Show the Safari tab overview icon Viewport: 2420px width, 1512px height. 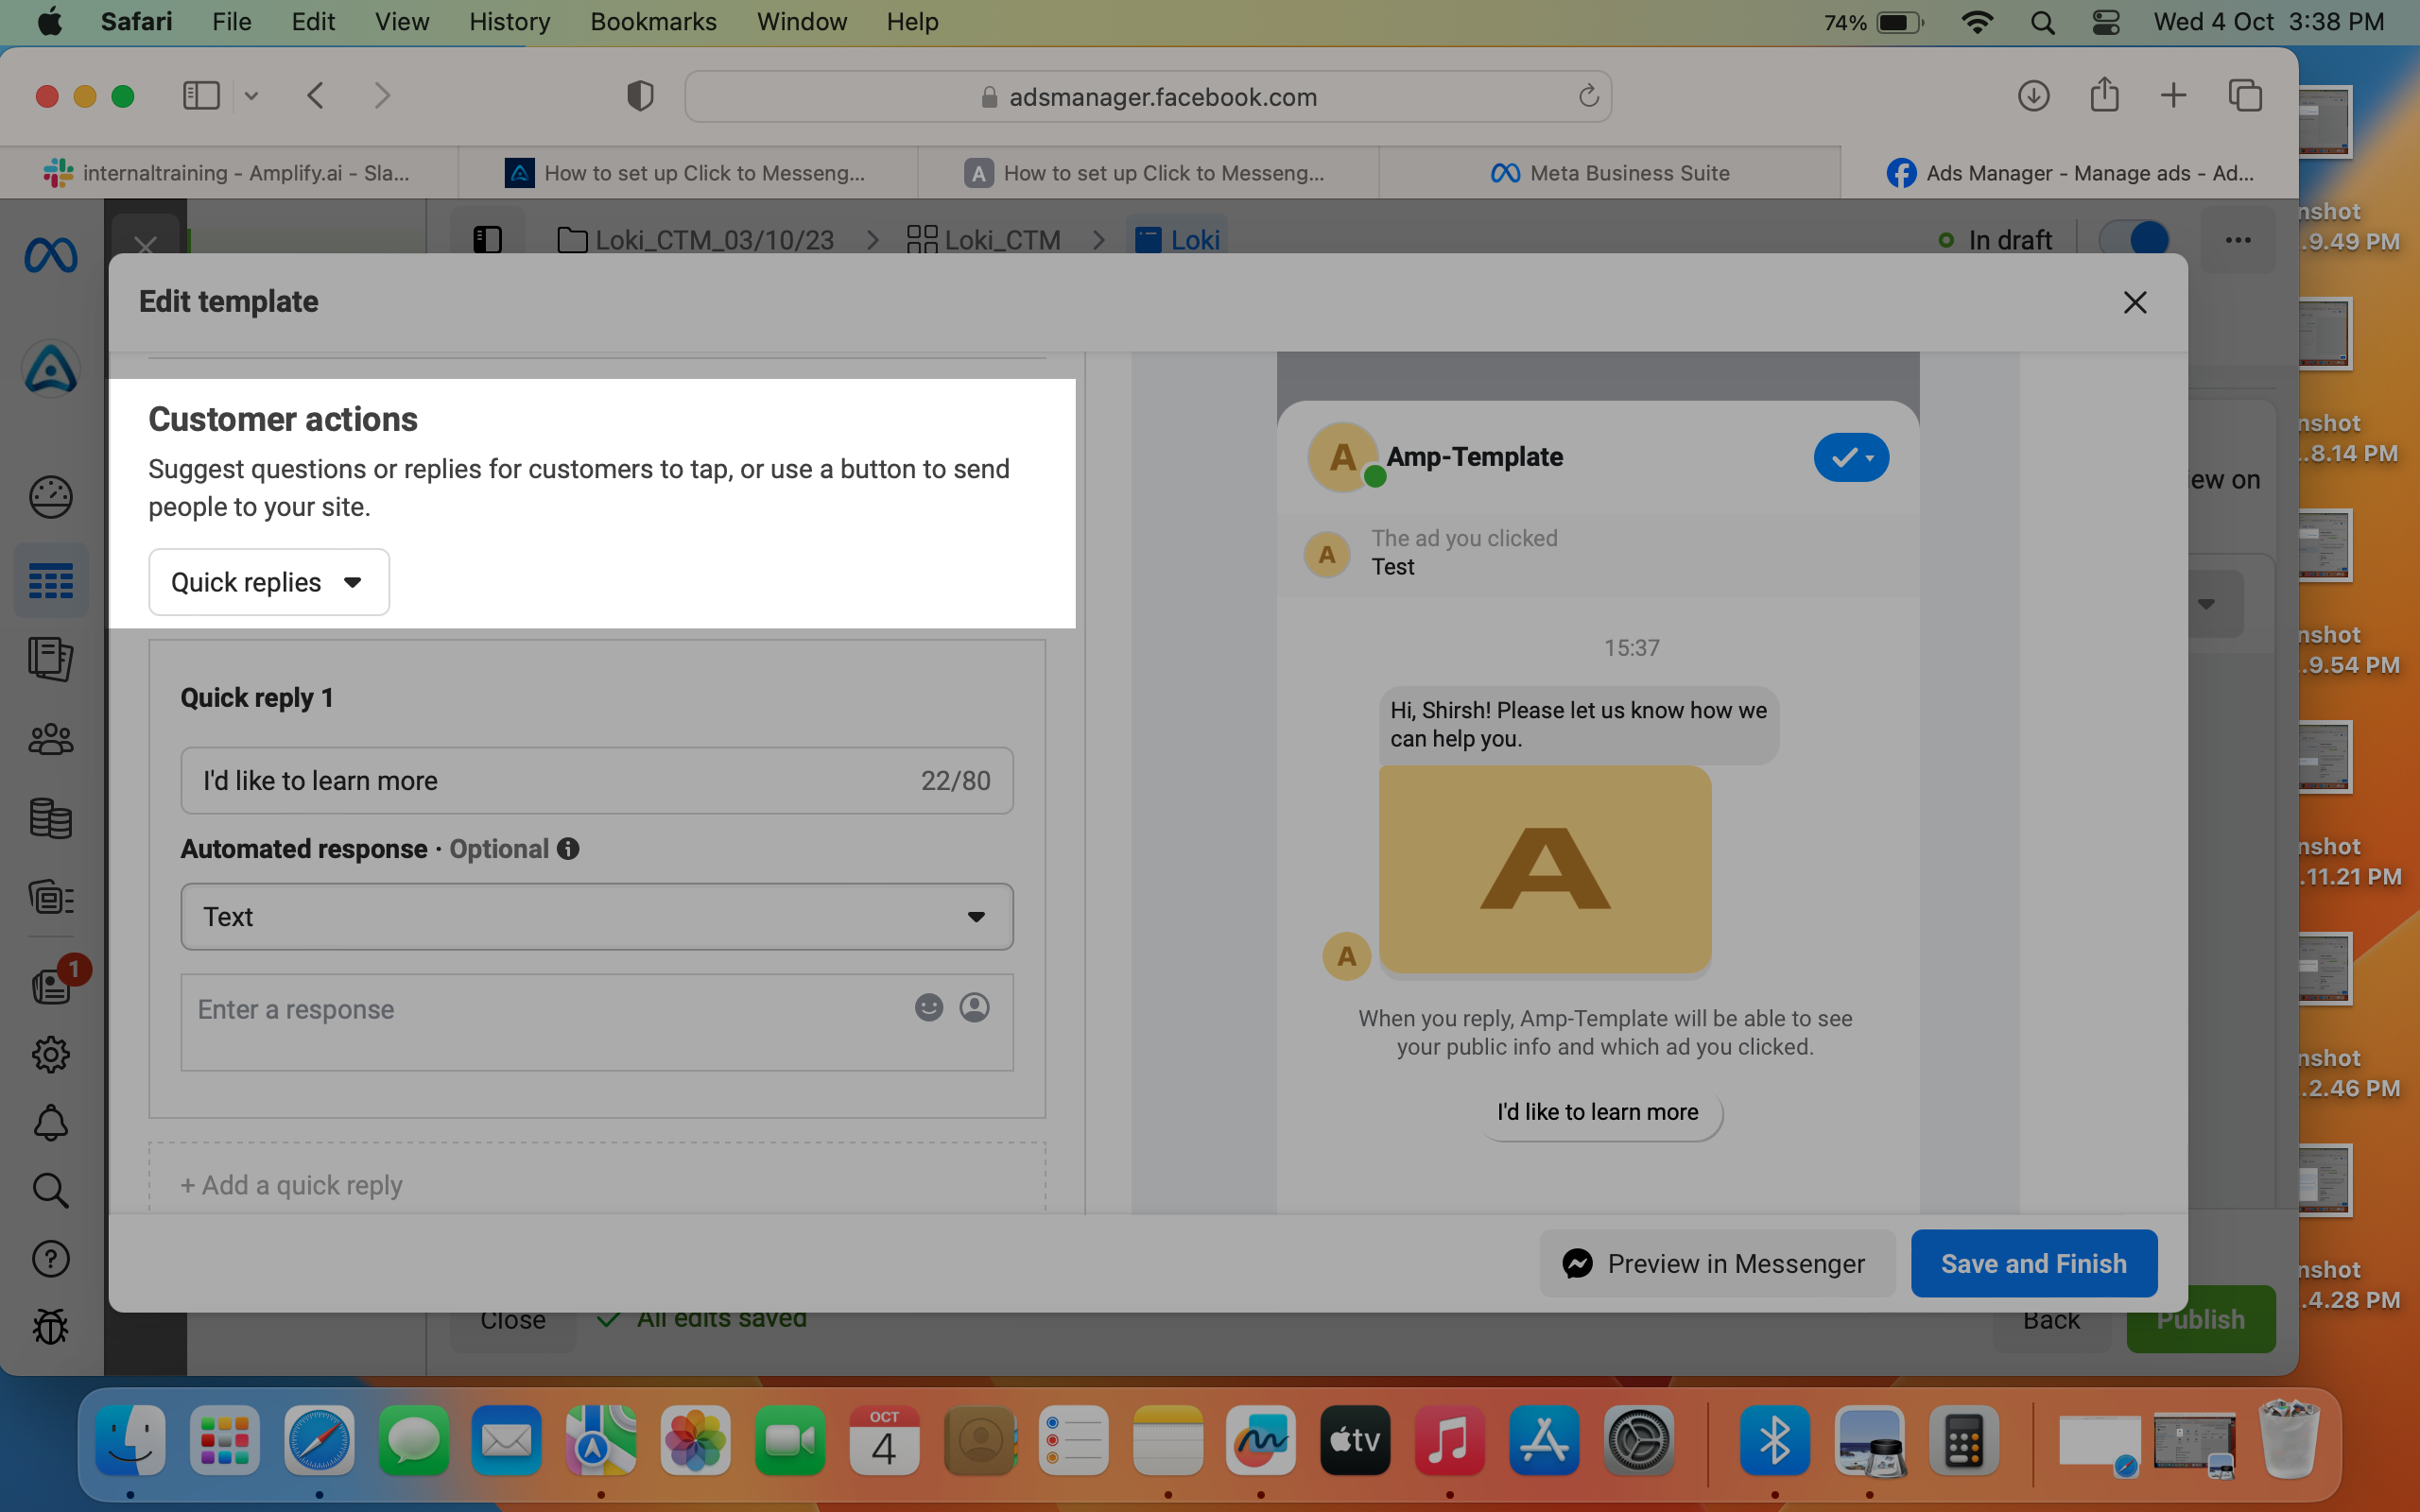click(x=2245, y=96)
